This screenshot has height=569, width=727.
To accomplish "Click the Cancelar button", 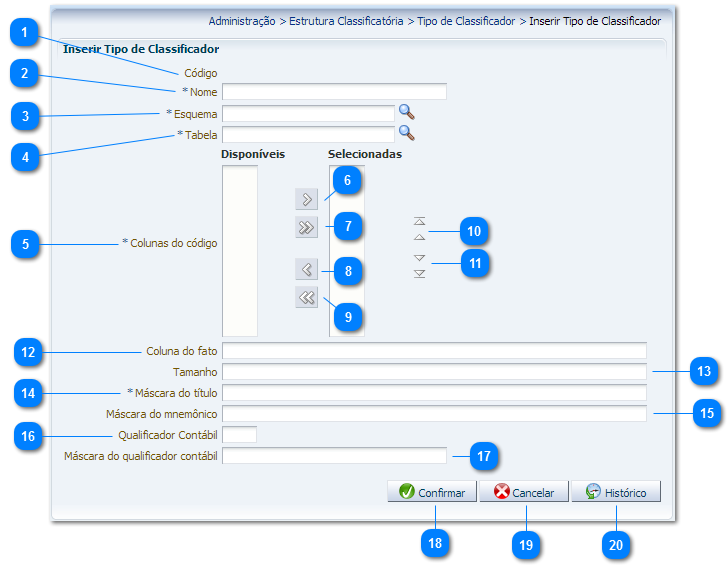I will coord(524,492).
